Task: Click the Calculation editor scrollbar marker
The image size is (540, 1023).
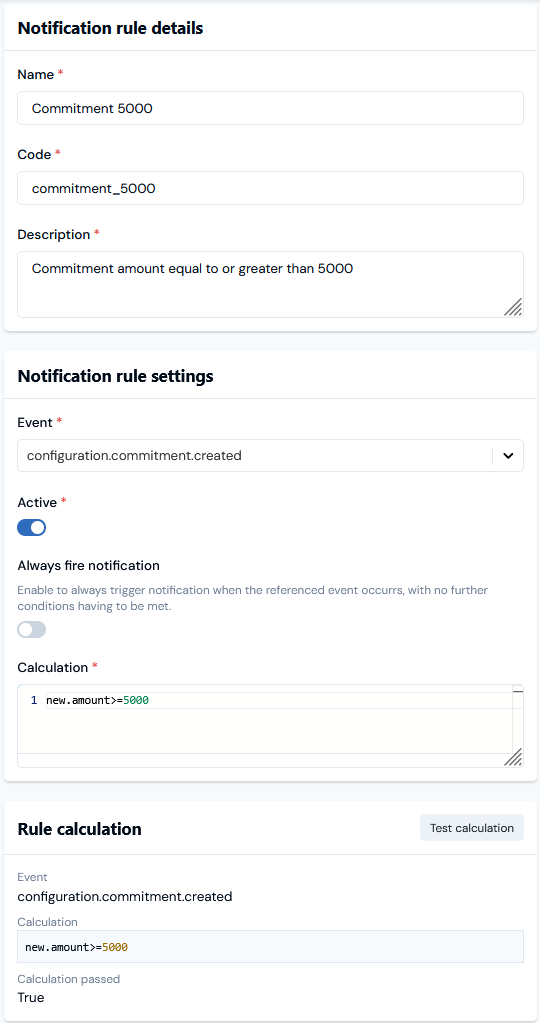Action: (518, 691)
